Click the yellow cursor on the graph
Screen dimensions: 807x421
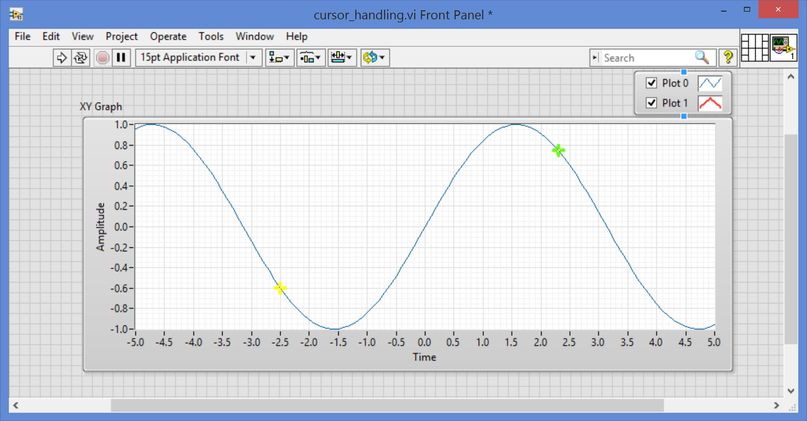pyautogui.click(x=280, y=288)
